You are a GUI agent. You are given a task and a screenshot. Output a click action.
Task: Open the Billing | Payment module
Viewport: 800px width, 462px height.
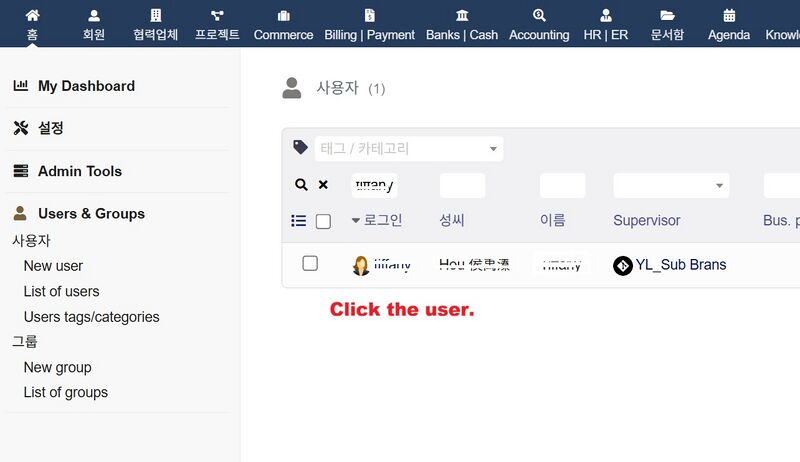coord(369,24)
